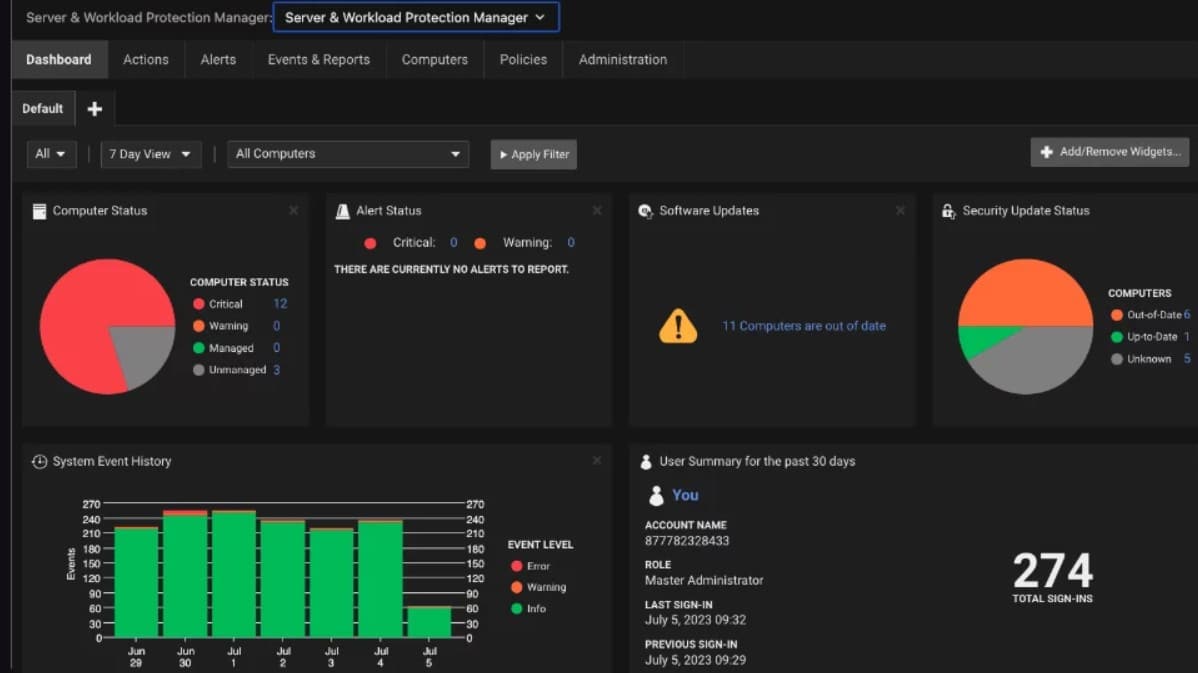This screenshot has height=673, width=1198.
Task: Click the Software Updates gear icon
Action: [x=645, y=210]
